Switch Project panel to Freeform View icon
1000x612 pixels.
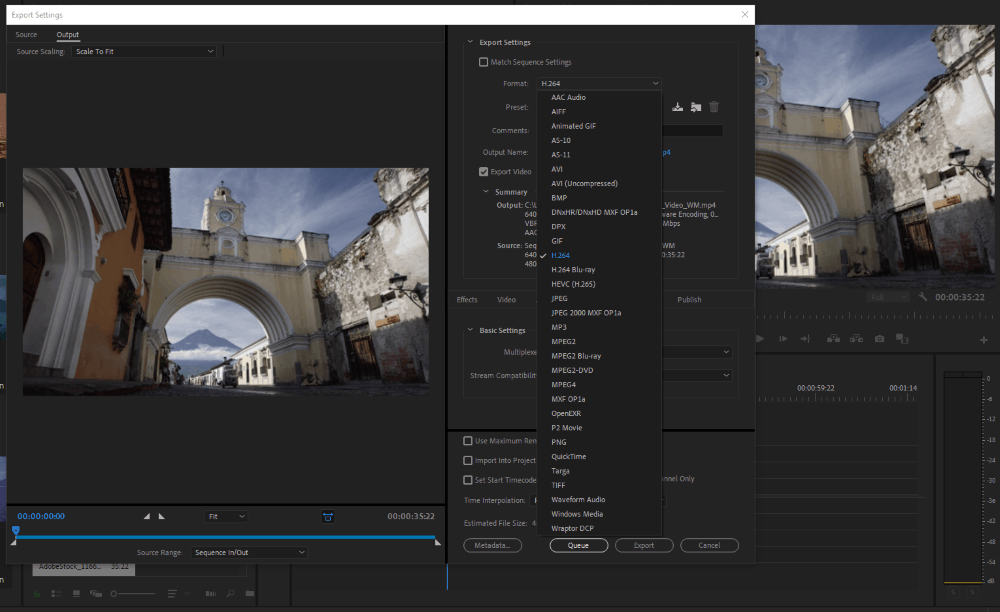[96, 594]
